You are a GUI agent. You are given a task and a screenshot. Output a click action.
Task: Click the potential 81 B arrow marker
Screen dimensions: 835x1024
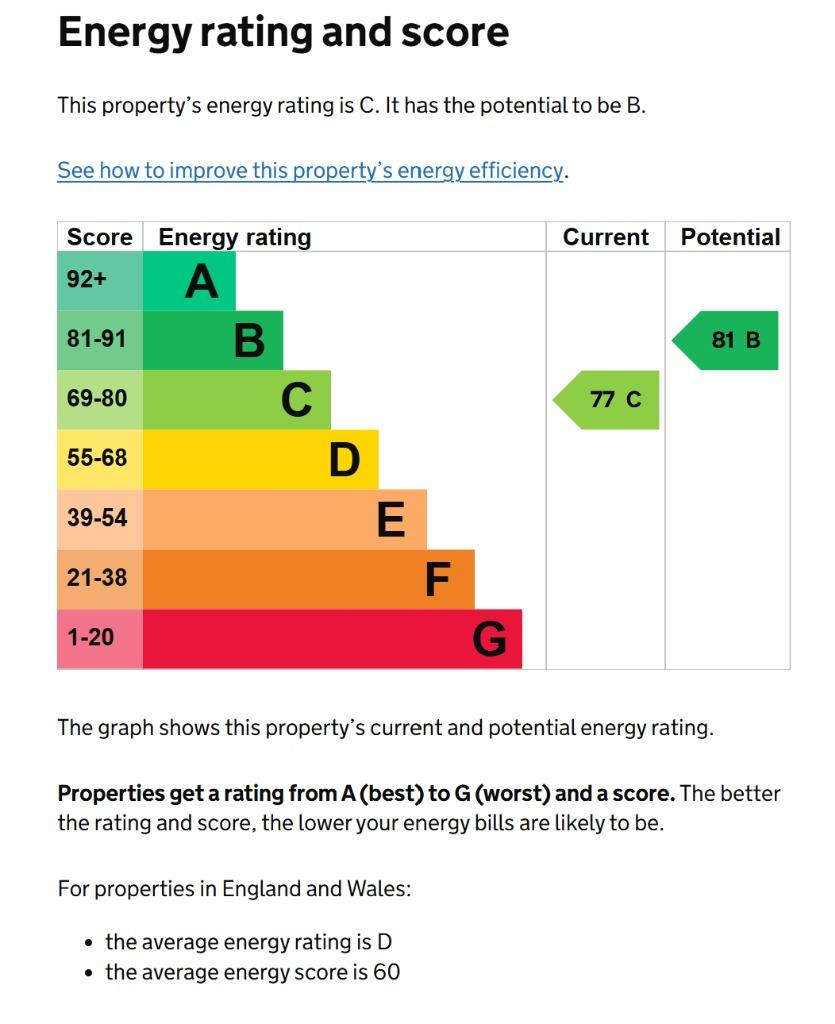coord(725,340)
